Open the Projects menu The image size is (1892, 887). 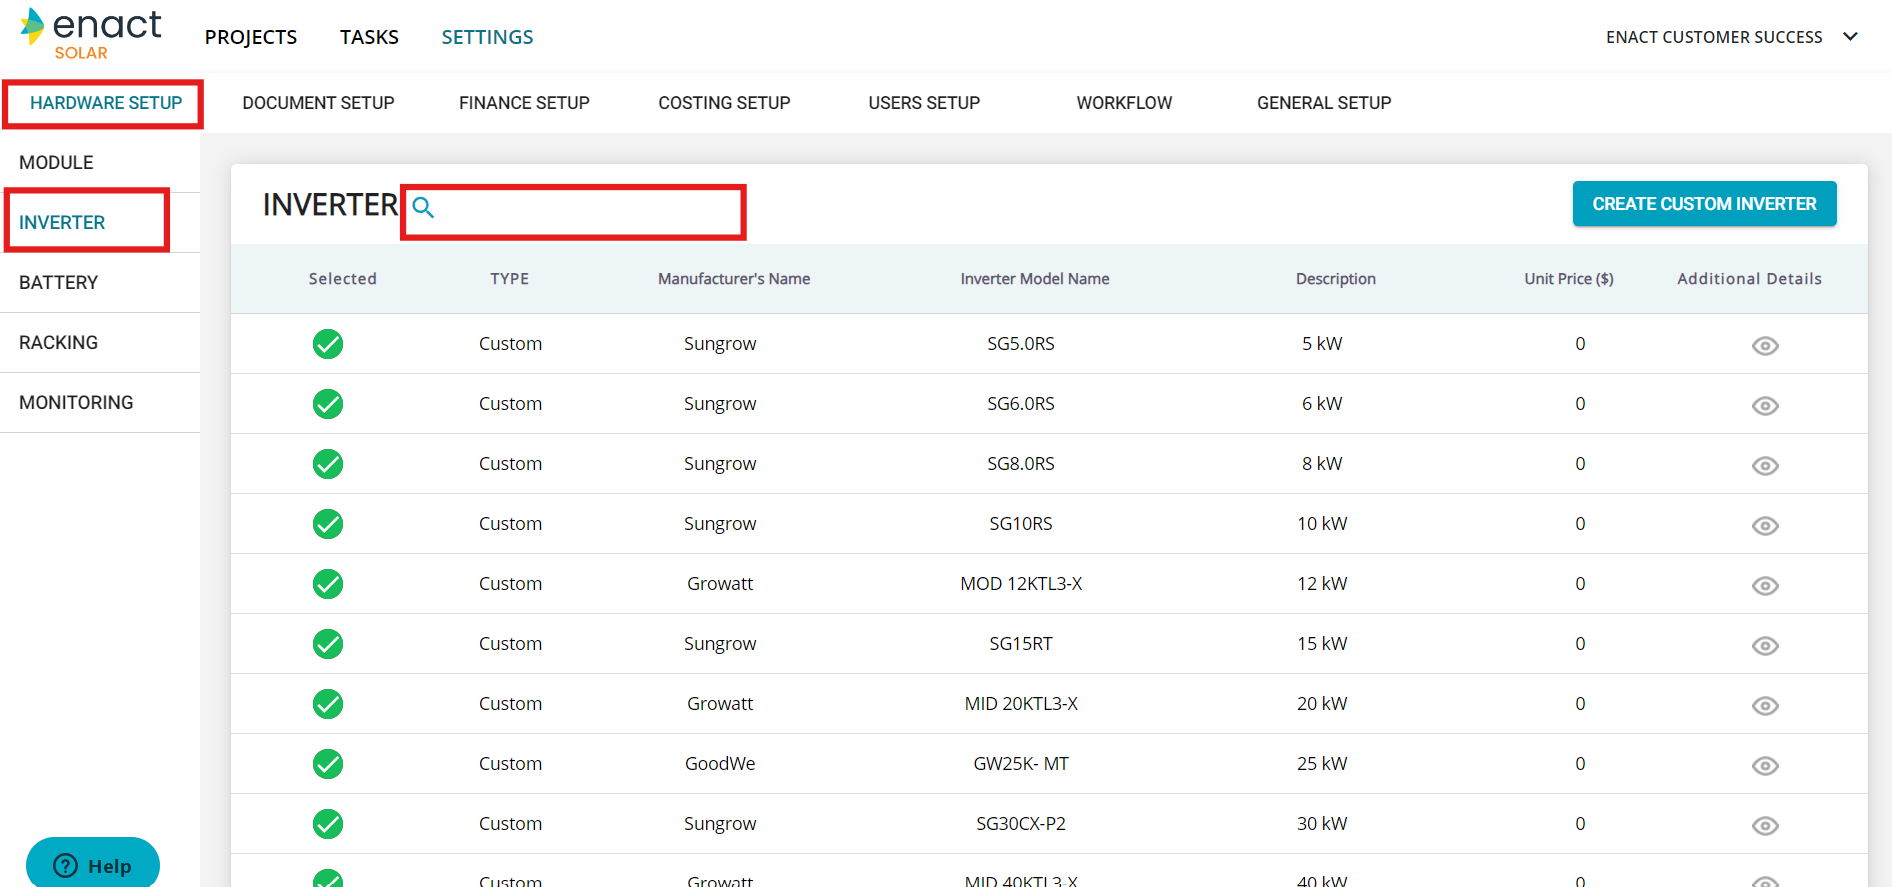[x=251, y=37]
